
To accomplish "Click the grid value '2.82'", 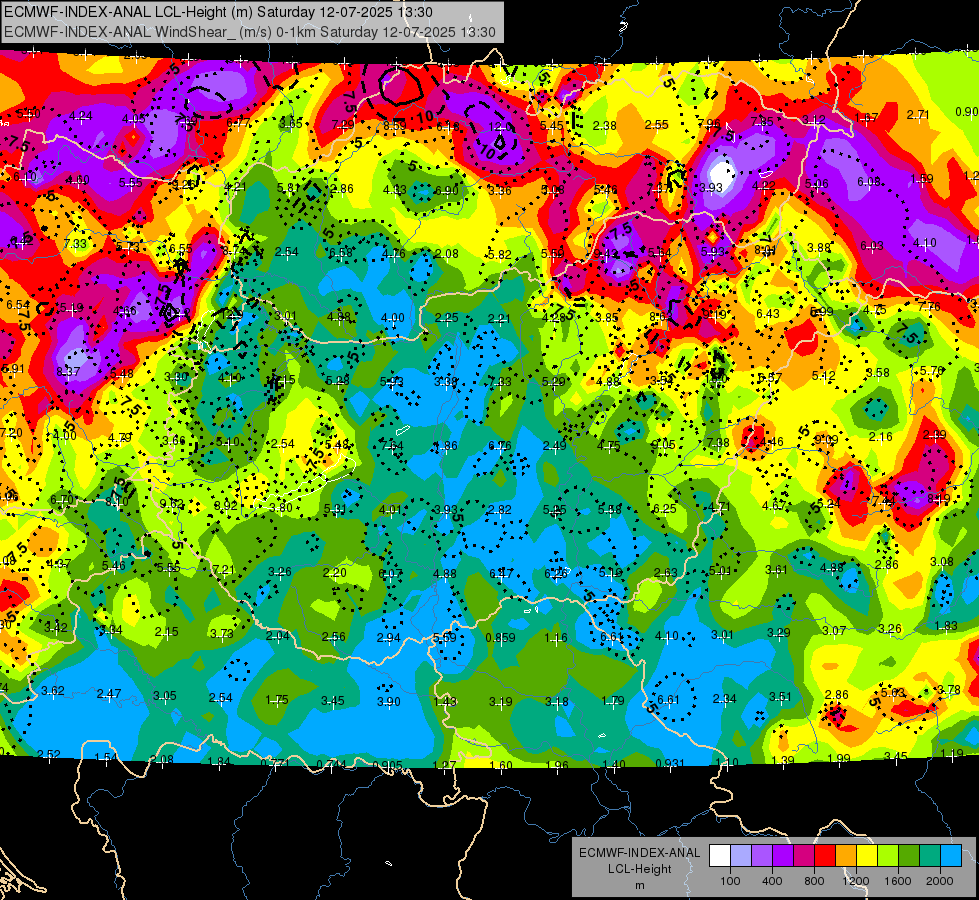I will 499,510.
